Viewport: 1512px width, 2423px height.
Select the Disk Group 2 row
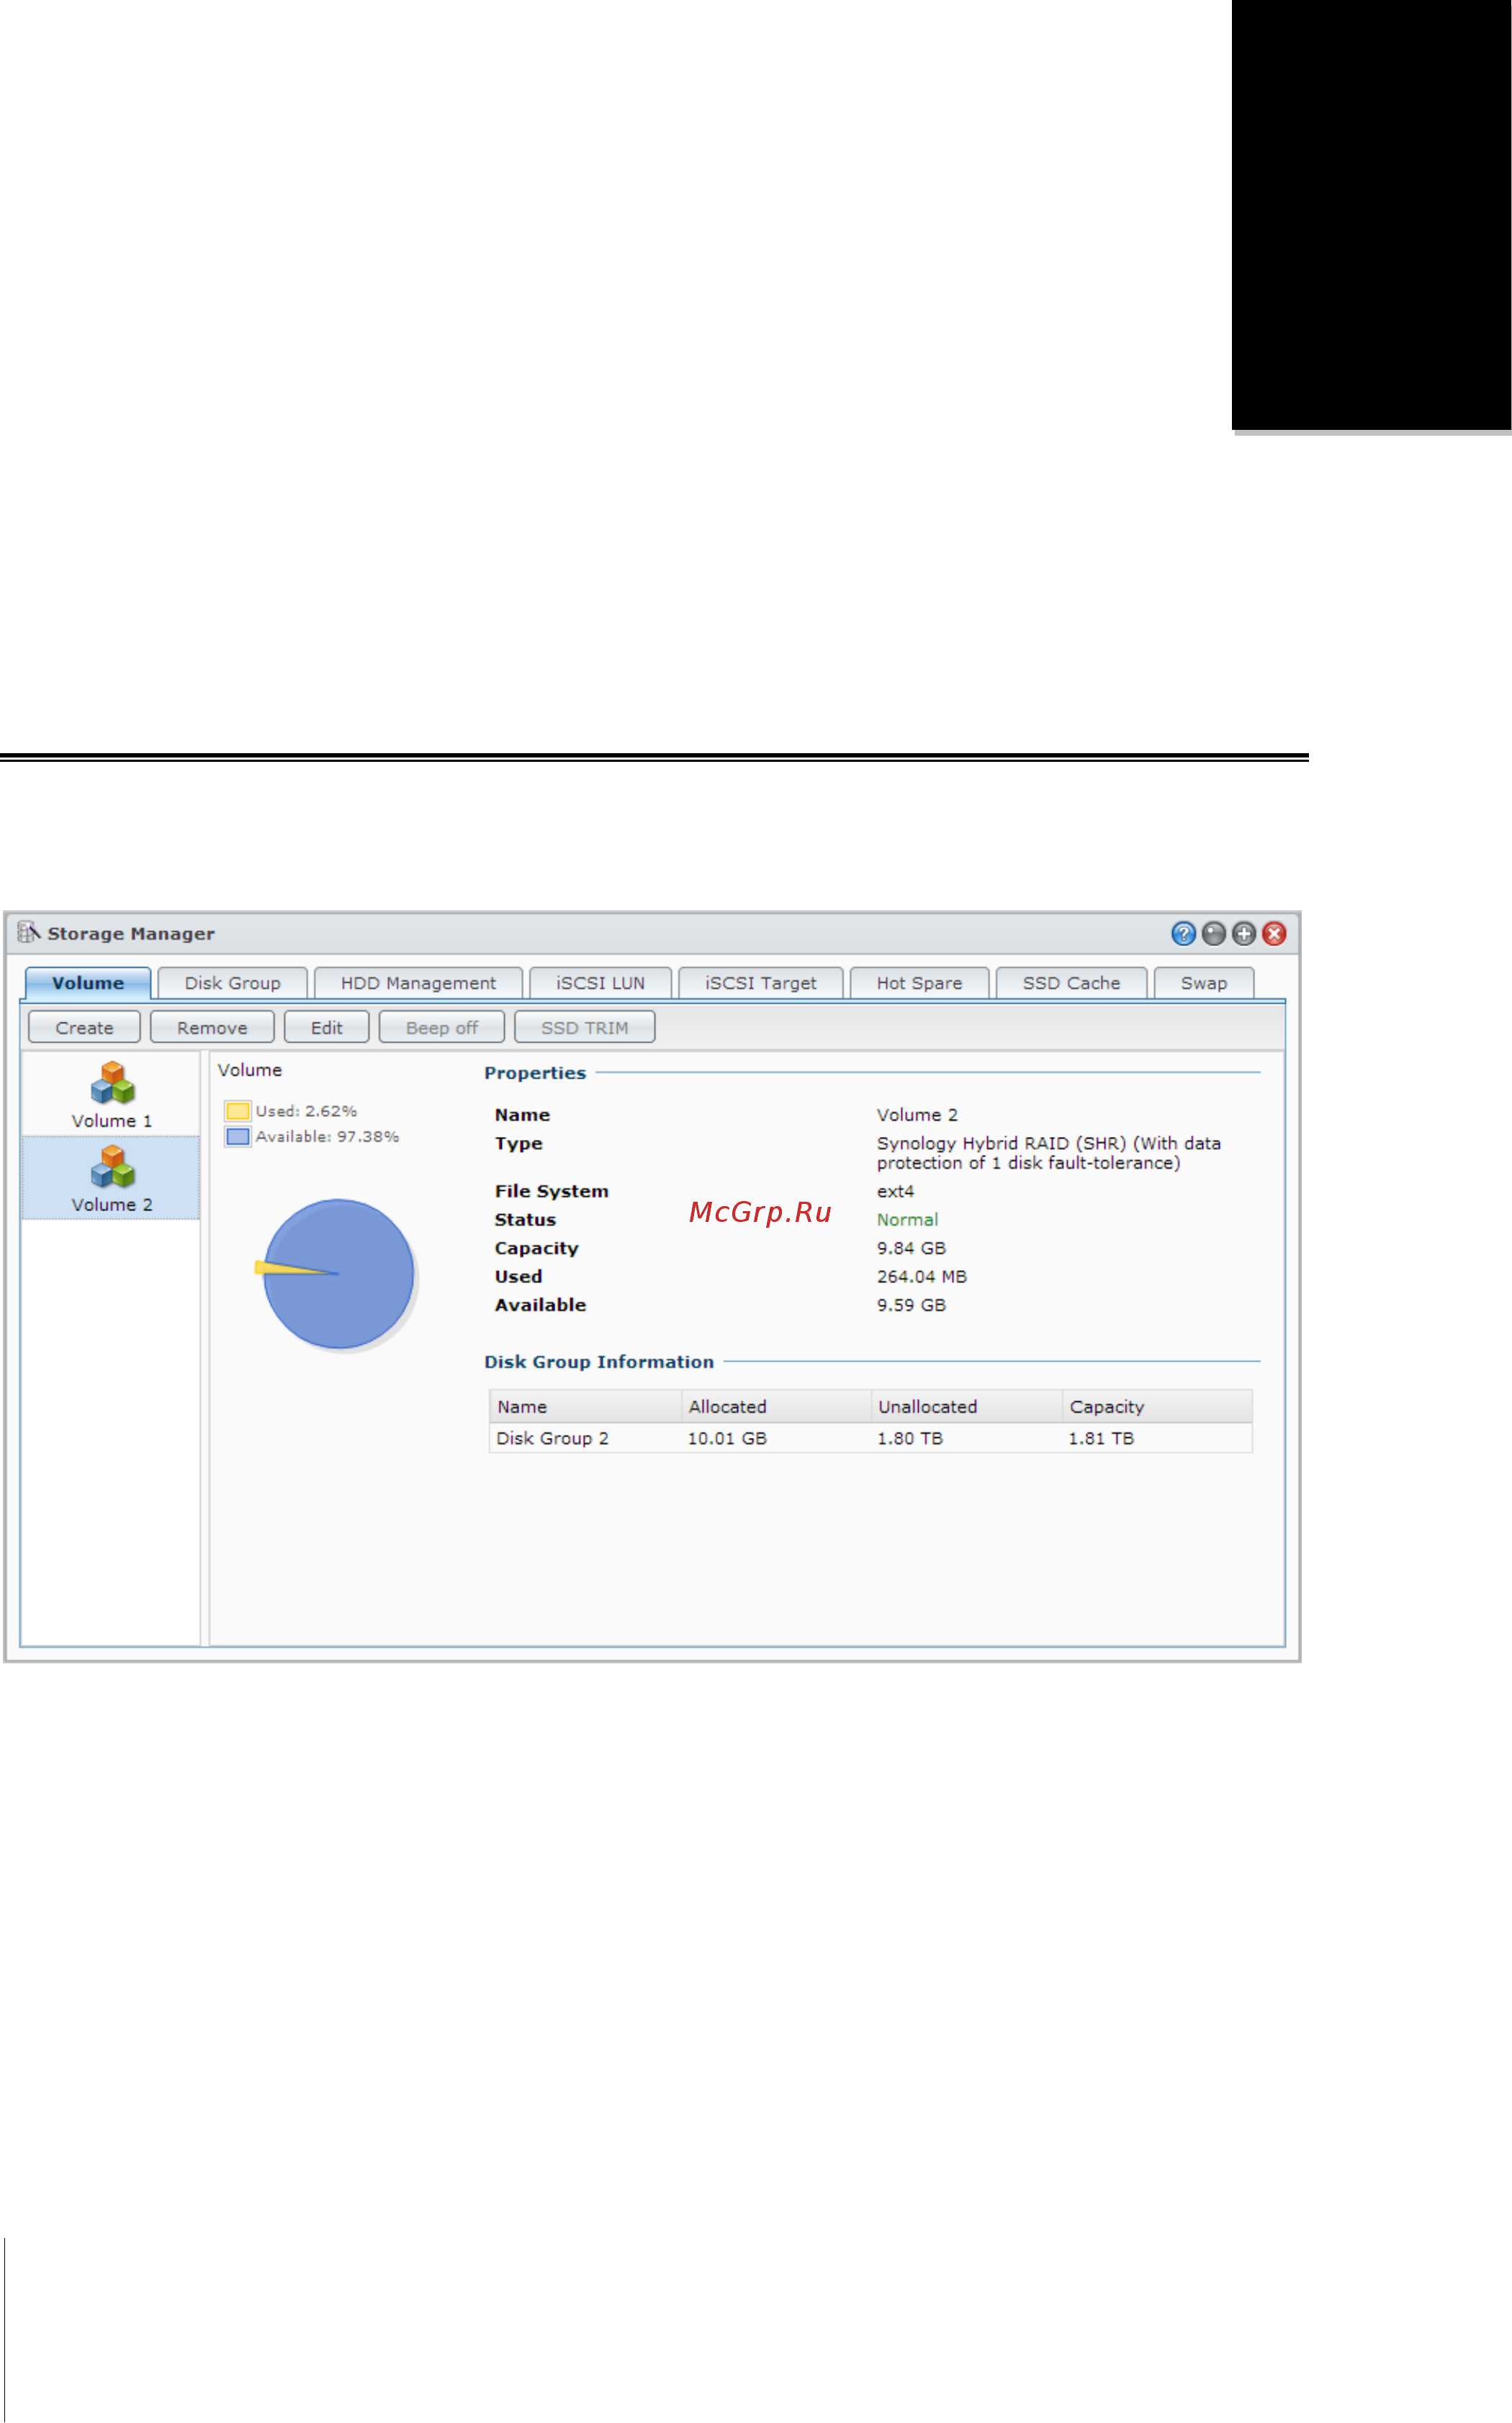[x=870, y=1438]
